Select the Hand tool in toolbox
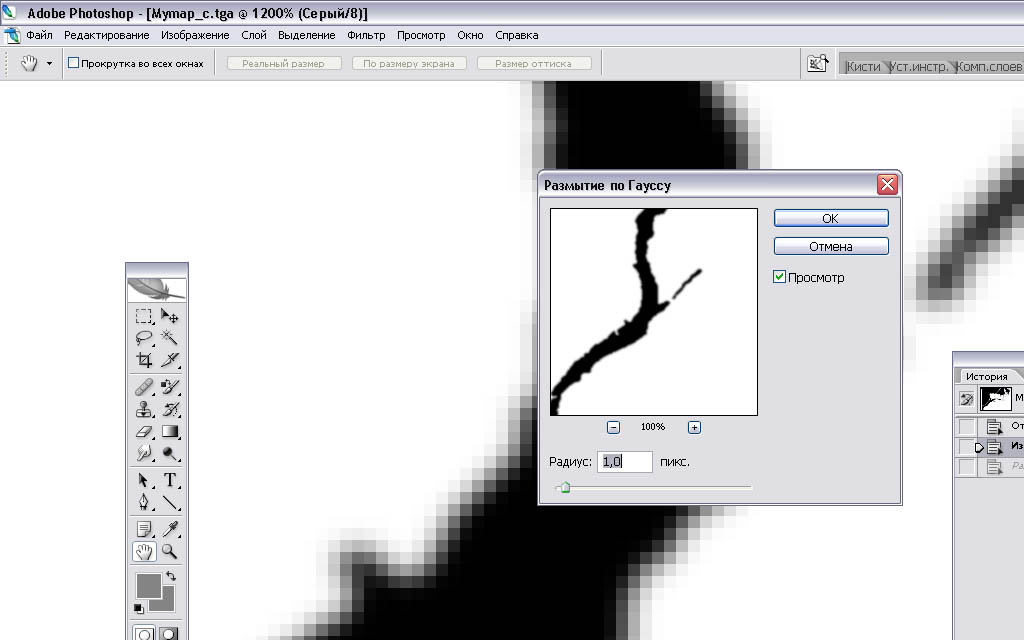Image resolution: width=1024 pixels, height=640 pixels. coord(144,552)
